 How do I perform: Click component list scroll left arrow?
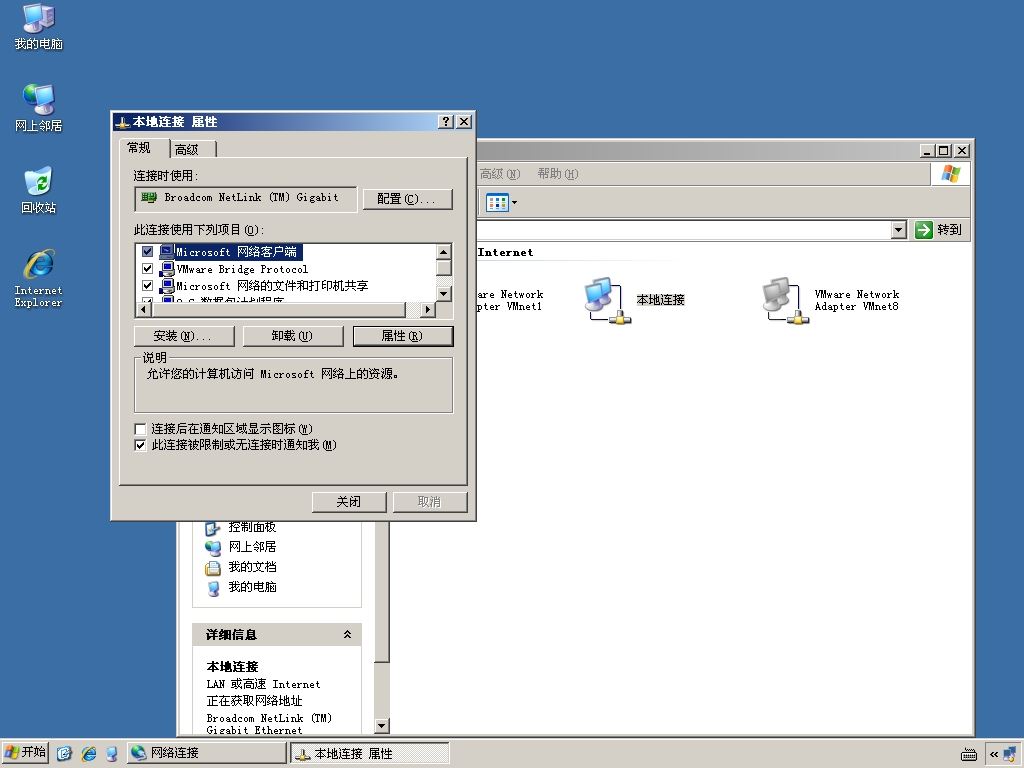144,310
